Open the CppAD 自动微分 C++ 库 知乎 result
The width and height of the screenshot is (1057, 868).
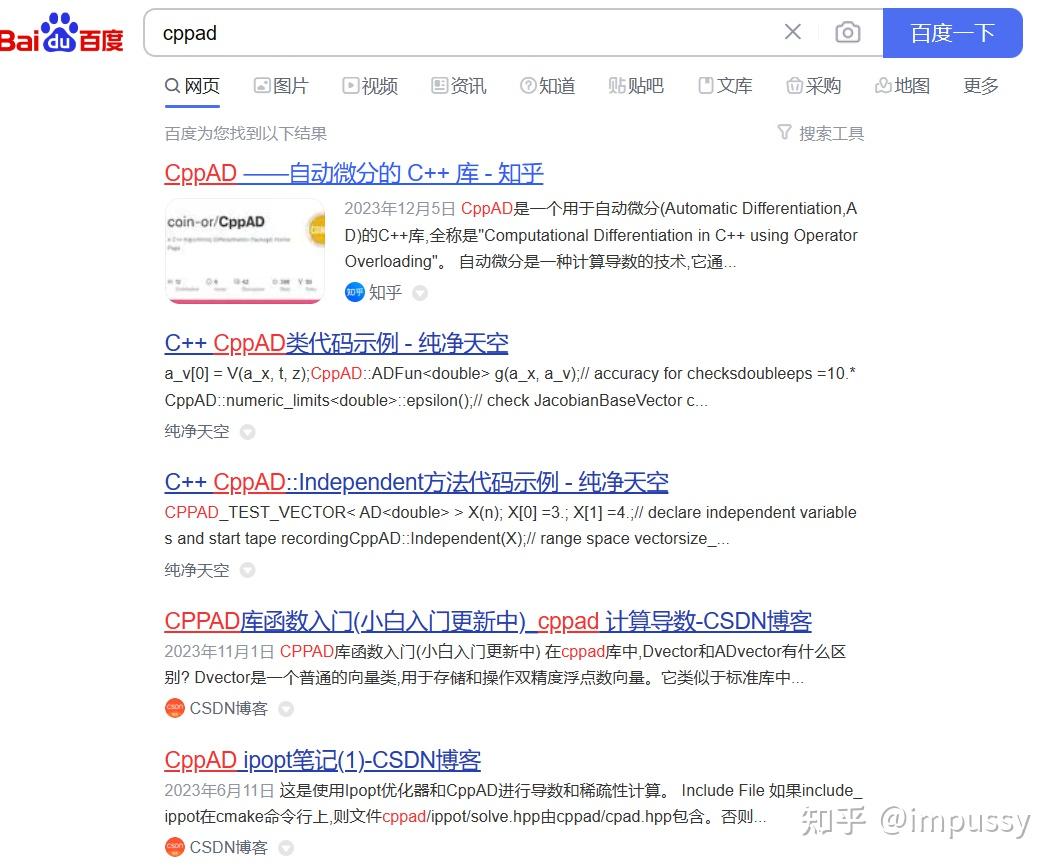click(353, 172)
